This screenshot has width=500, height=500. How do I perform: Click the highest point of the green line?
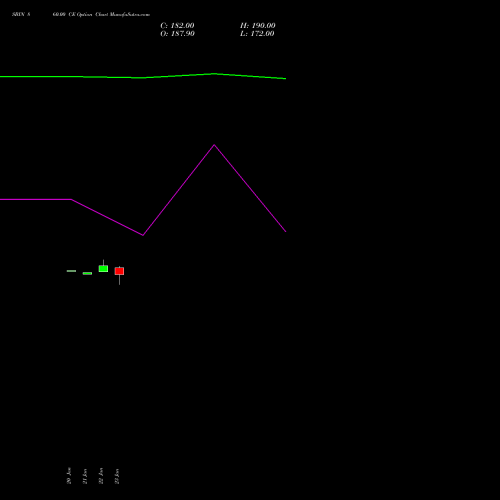(x=214, y=74)
